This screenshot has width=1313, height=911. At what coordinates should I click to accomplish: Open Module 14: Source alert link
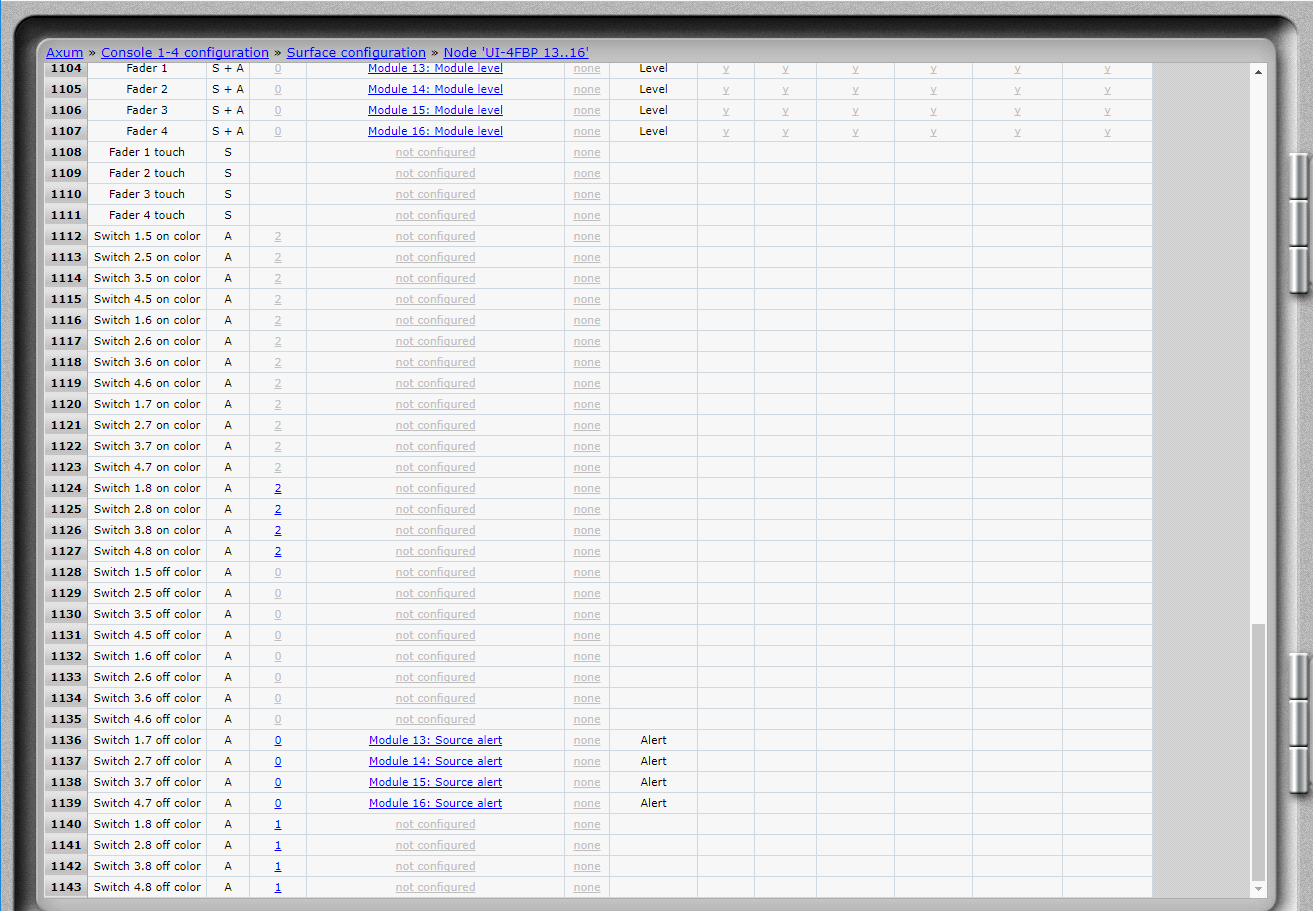(x=435, y=761)
